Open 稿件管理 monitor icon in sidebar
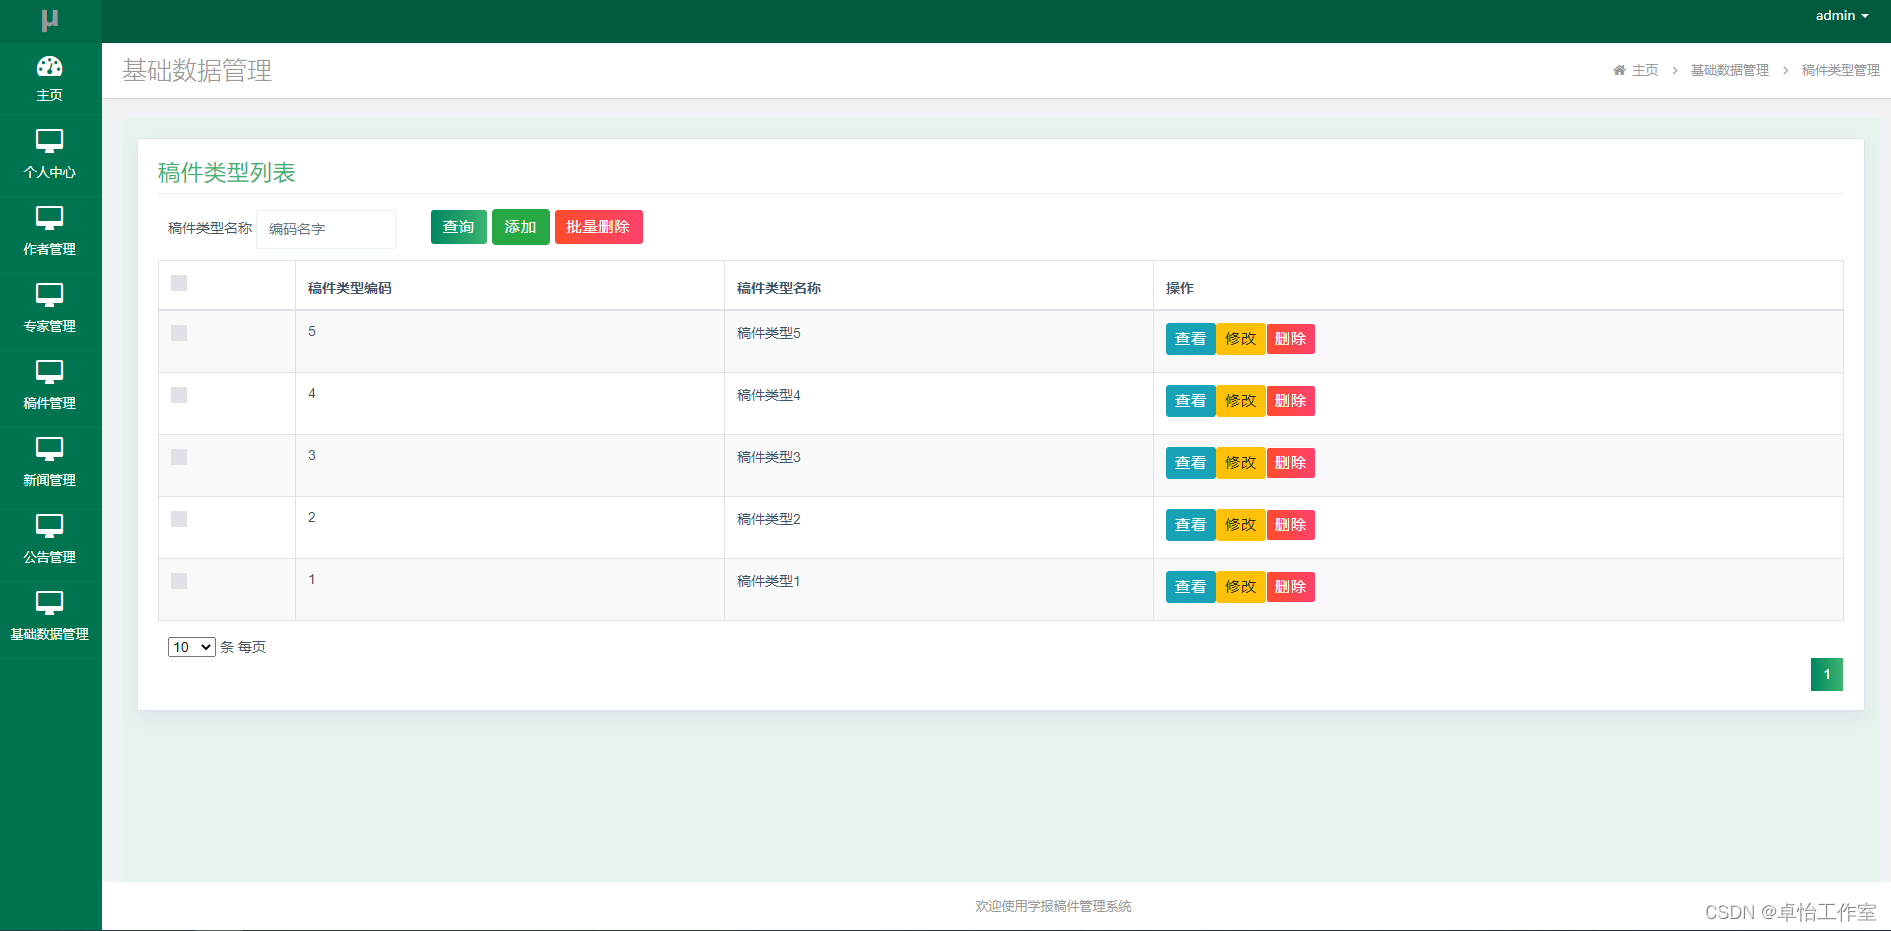The image size is (1891, 931). 49,372
